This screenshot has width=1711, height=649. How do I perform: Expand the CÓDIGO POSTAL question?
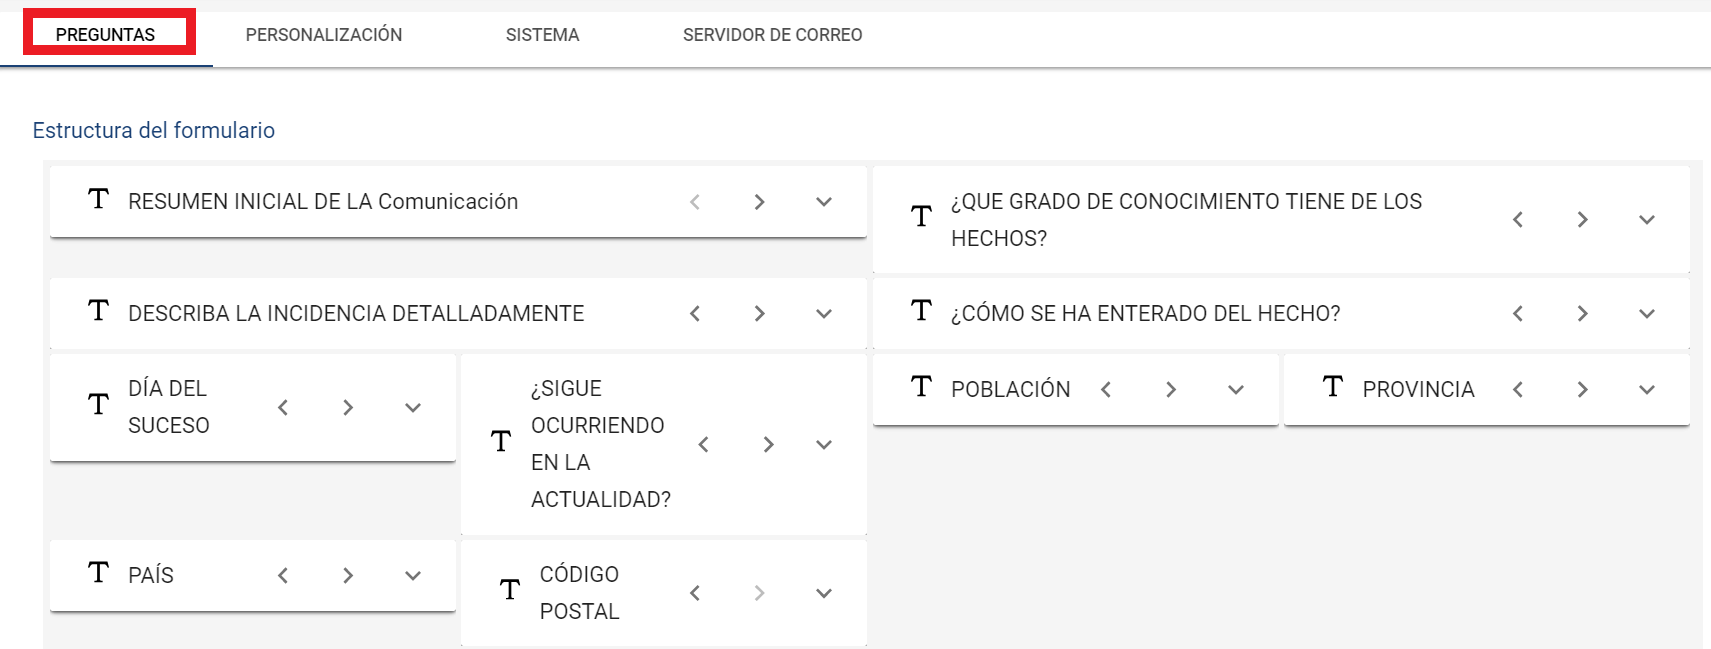tap(824, 593)
